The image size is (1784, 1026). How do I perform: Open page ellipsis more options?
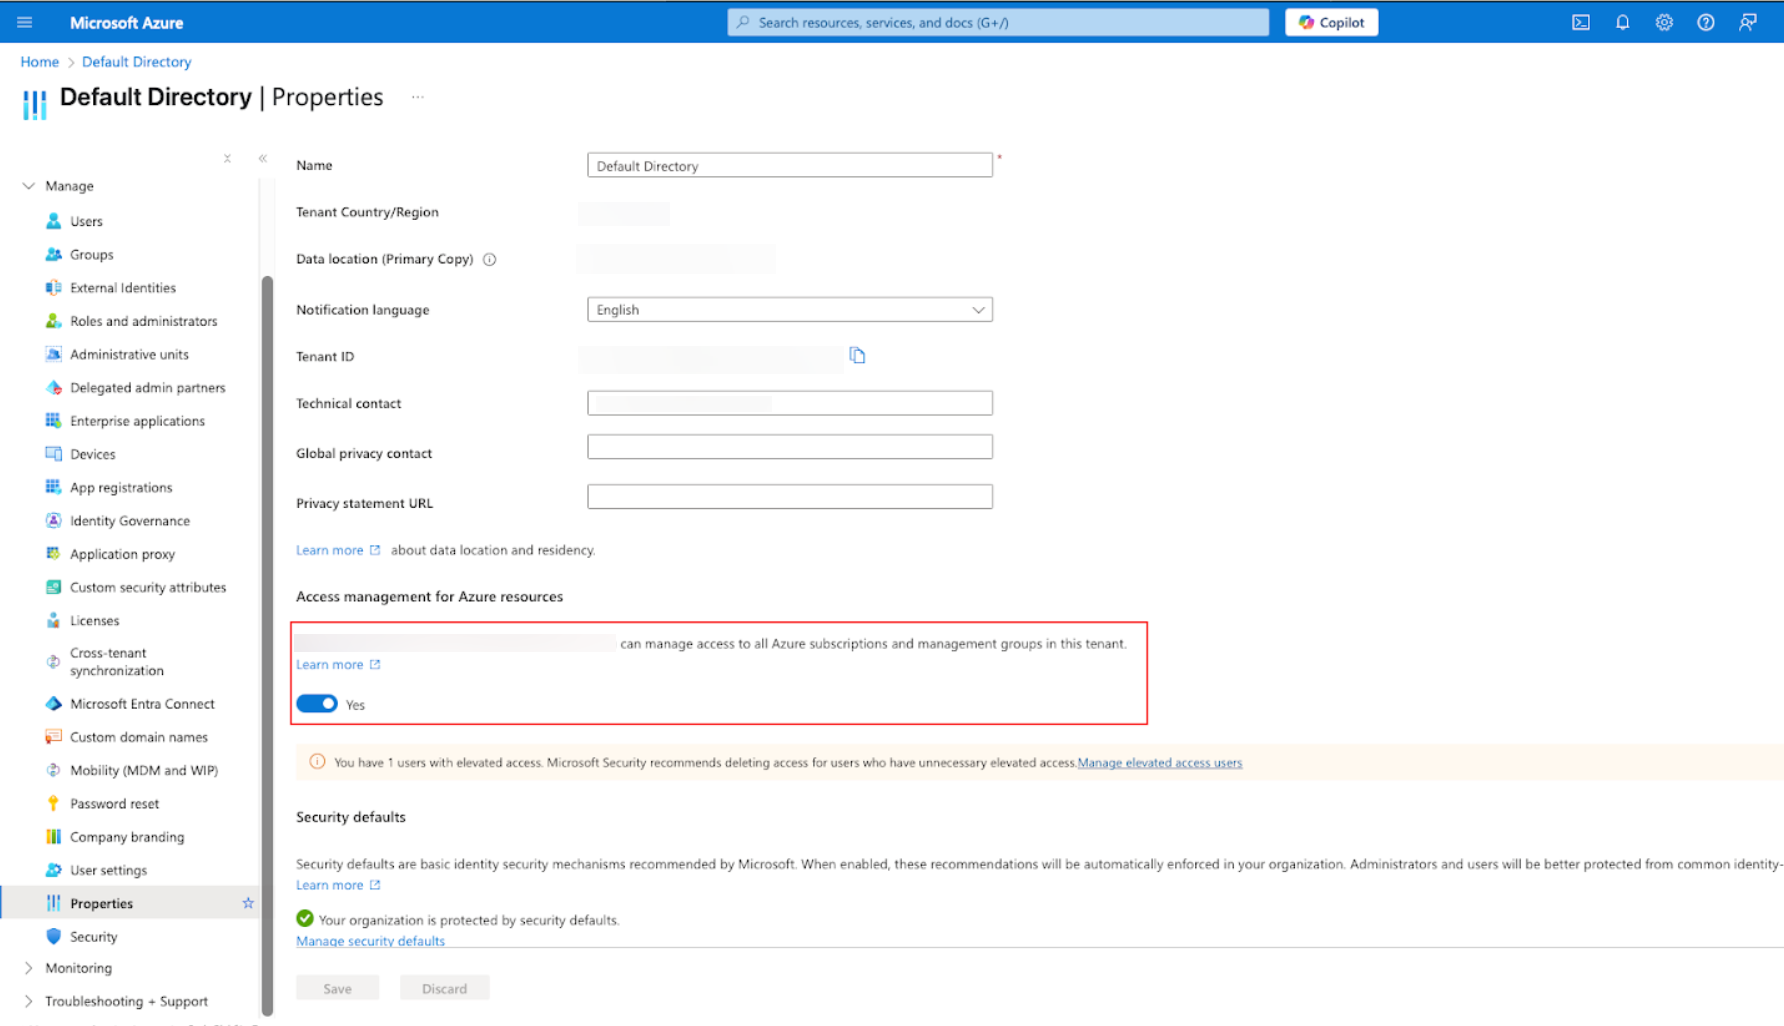click(418, 97)
